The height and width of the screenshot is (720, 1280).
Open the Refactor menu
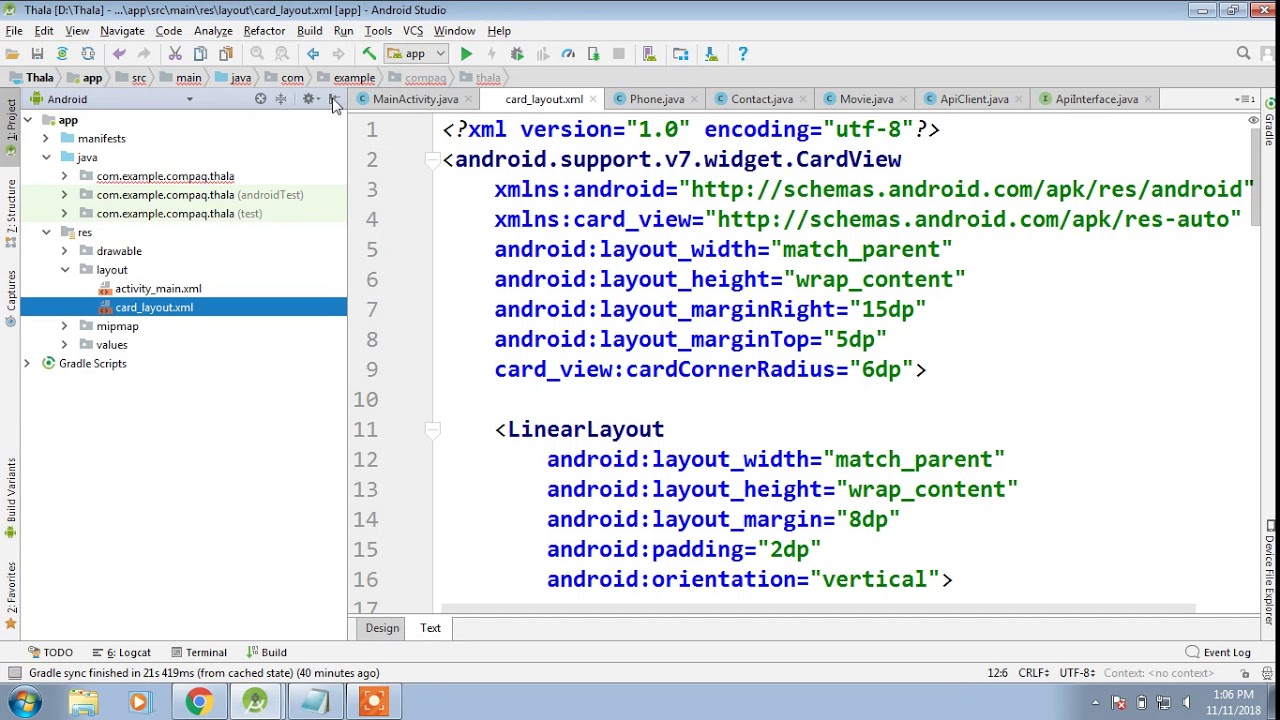264,31
